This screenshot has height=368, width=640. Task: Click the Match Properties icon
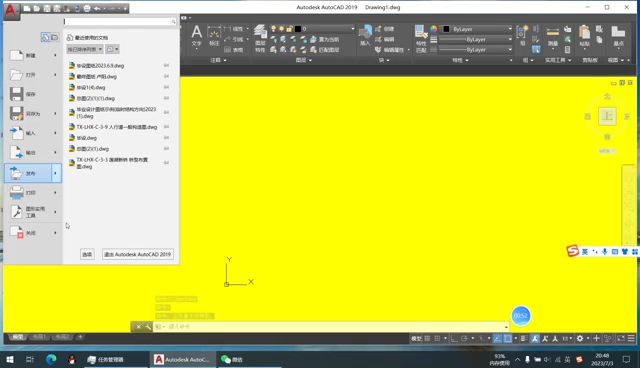tap(421, 38)
